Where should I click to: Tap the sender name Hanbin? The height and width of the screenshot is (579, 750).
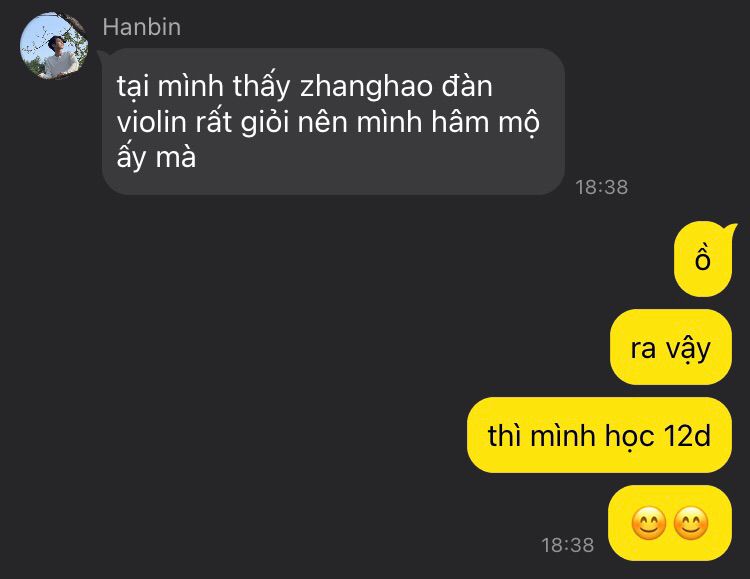tap(142, 27)
